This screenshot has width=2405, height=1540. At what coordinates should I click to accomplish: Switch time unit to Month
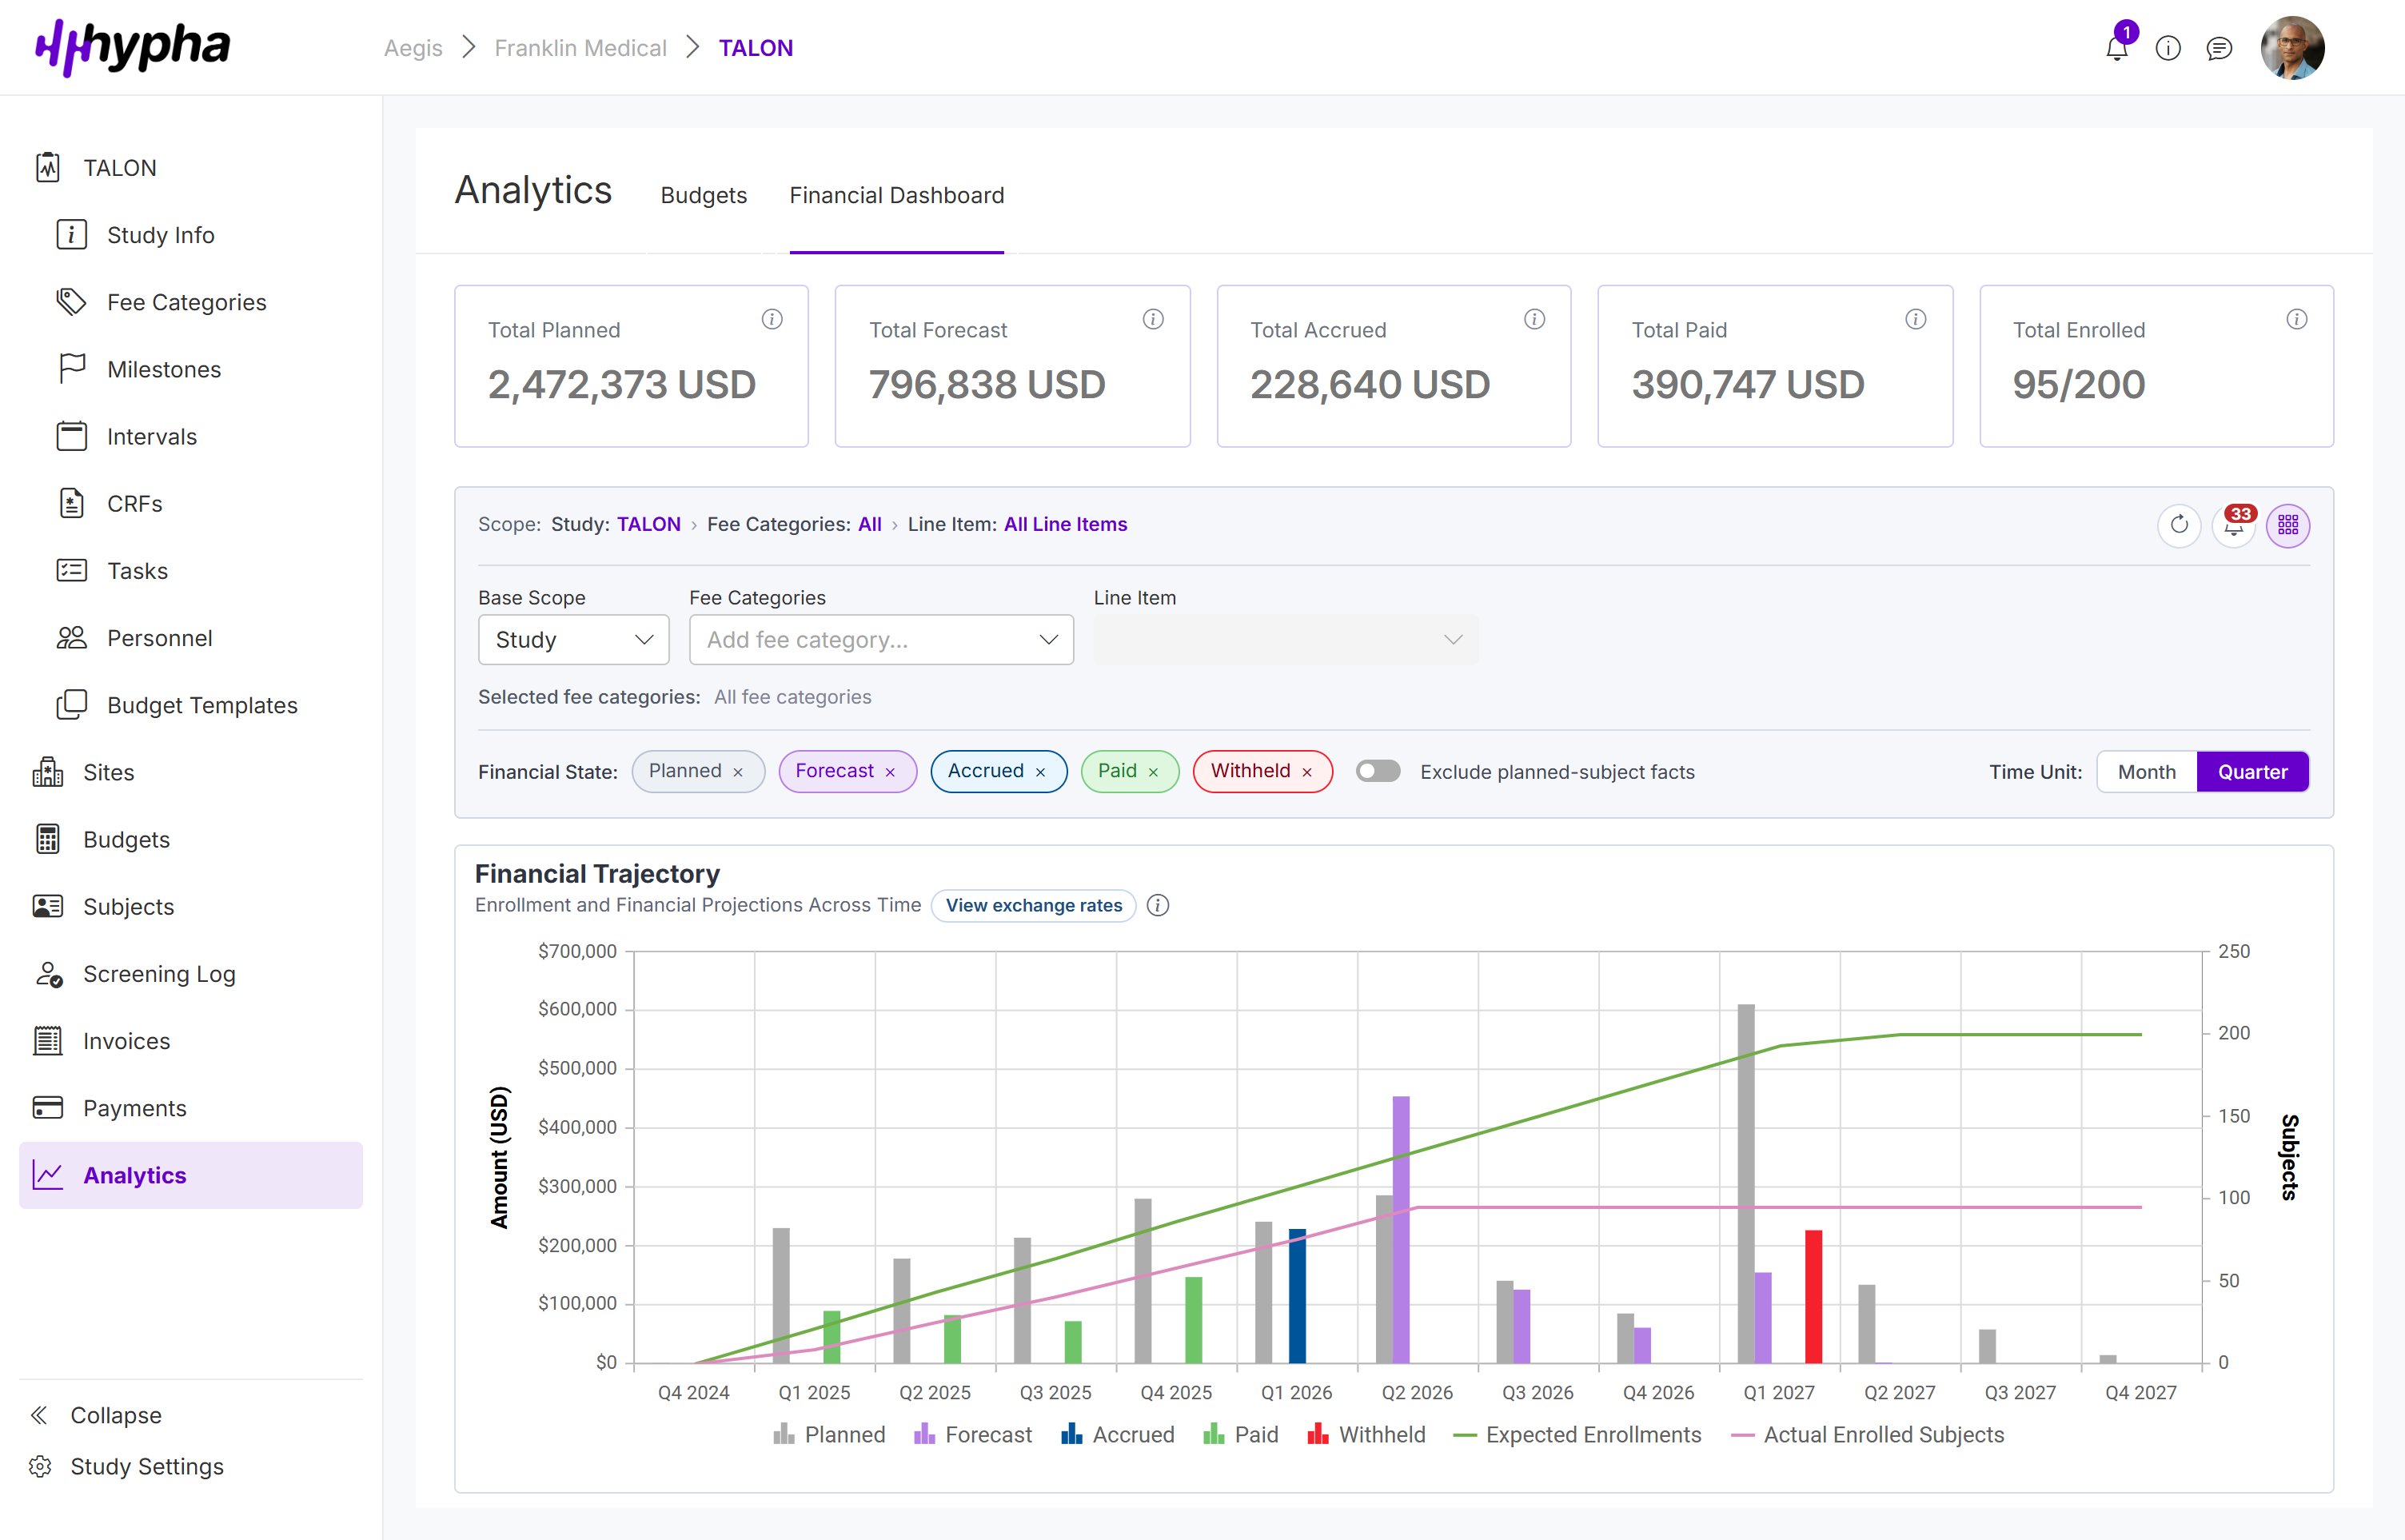(x=2145, y=771)
